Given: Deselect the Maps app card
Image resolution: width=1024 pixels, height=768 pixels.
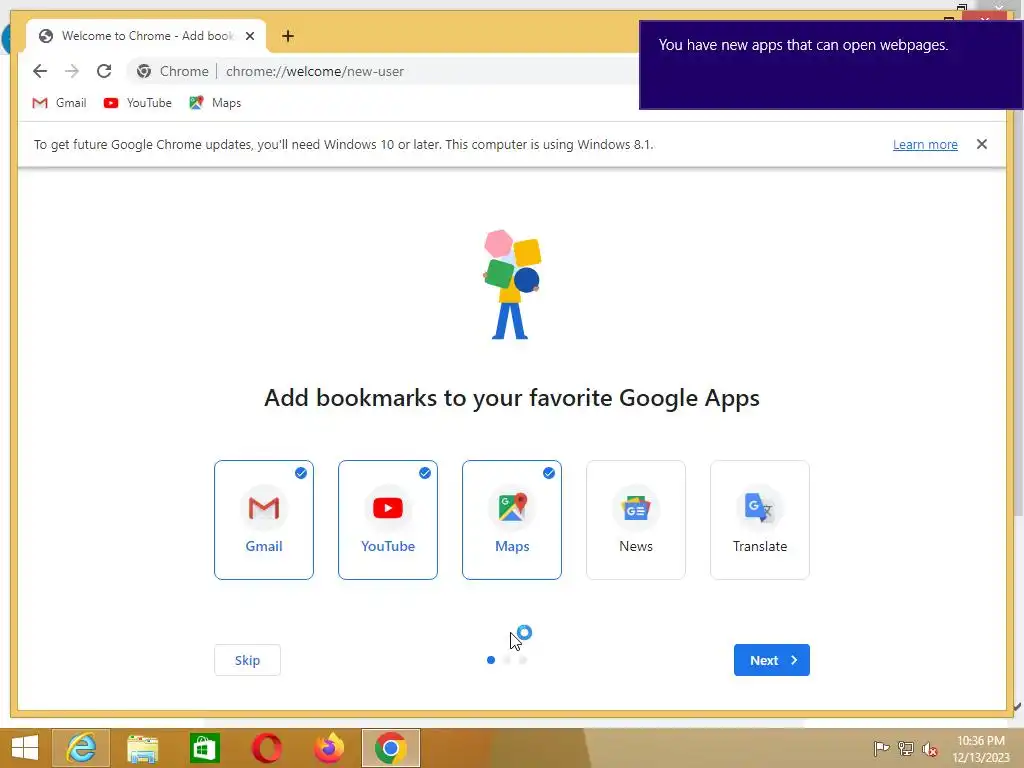Looking at the screenshot, I should coord(512,520).
